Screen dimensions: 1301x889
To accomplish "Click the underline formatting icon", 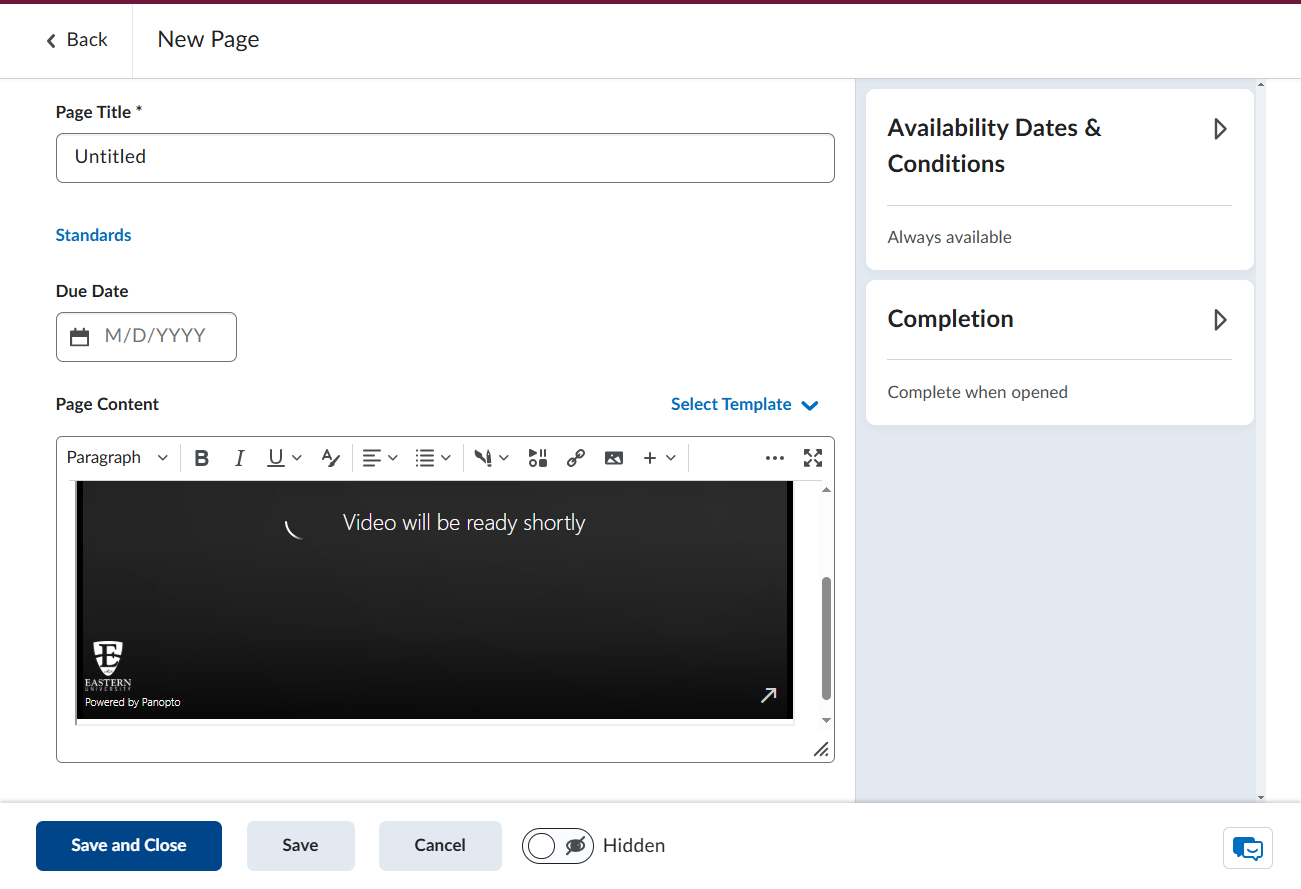I will (276, 458).
